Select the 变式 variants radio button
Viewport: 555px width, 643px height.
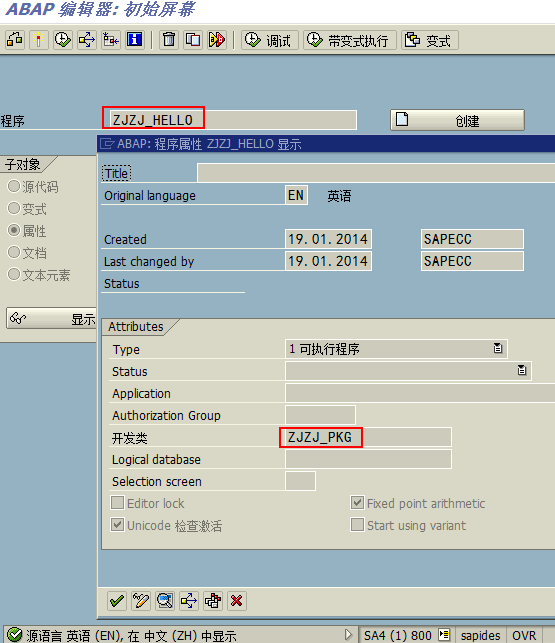pos(14,208)
